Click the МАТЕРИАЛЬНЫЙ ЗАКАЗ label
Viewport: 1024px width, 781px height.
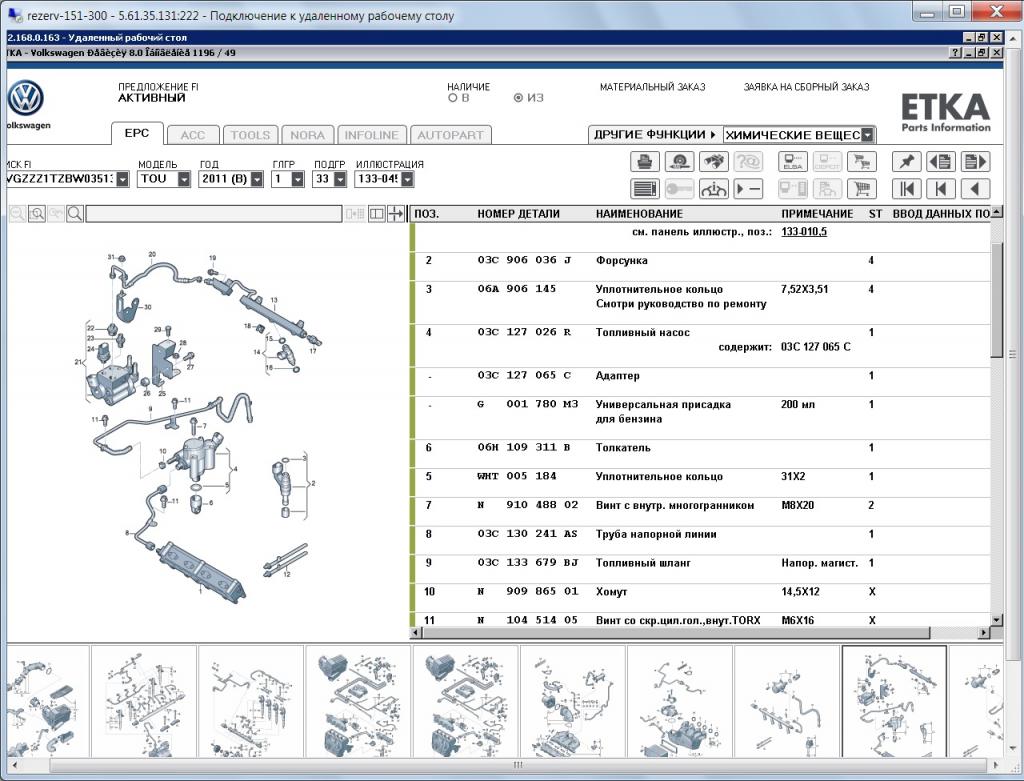652,87
